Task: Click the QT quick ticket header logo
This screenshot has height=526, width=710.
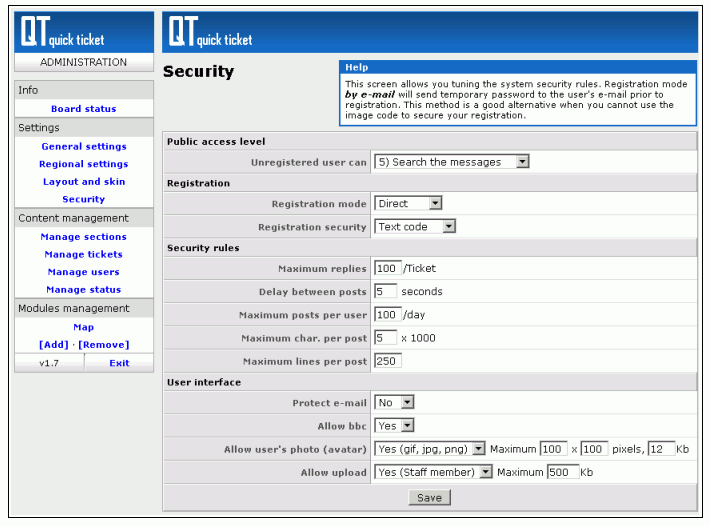Action: click(211, 33)
